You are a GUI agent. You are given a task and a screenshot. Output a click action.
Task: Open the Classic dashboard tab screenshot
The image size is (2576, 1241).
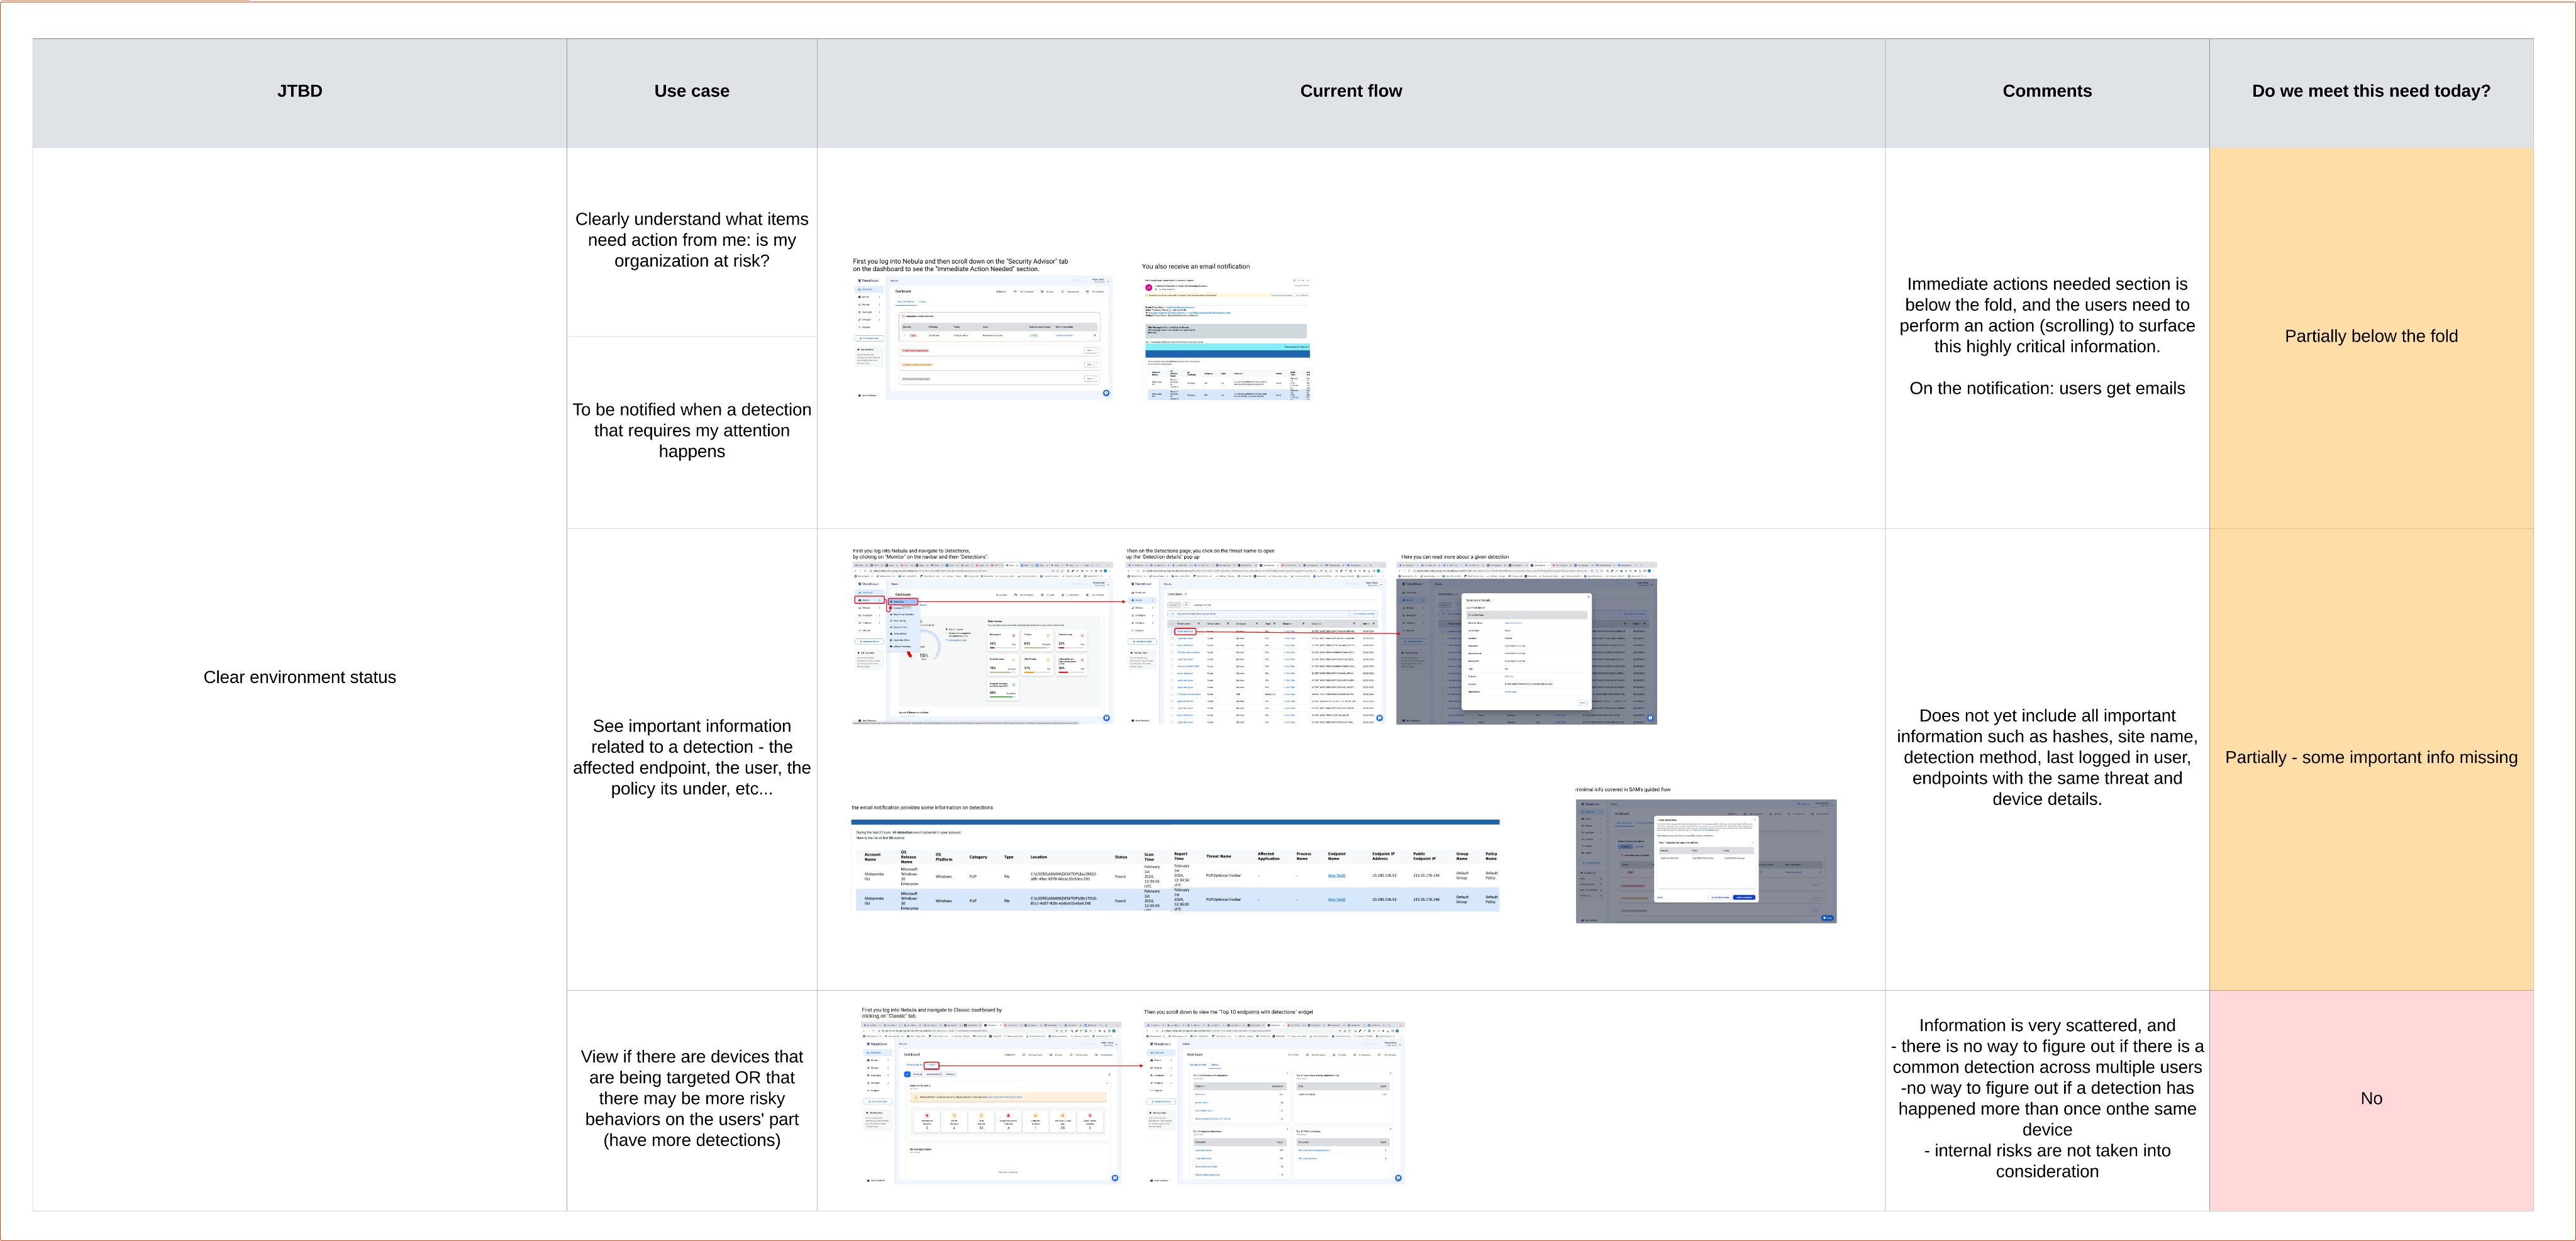991,1102
